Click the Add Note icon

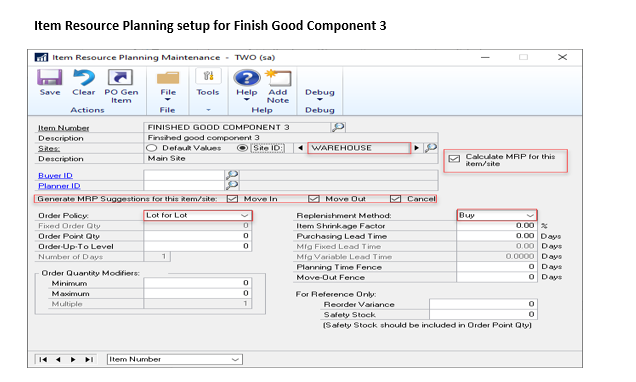click(x=278, y=77)
